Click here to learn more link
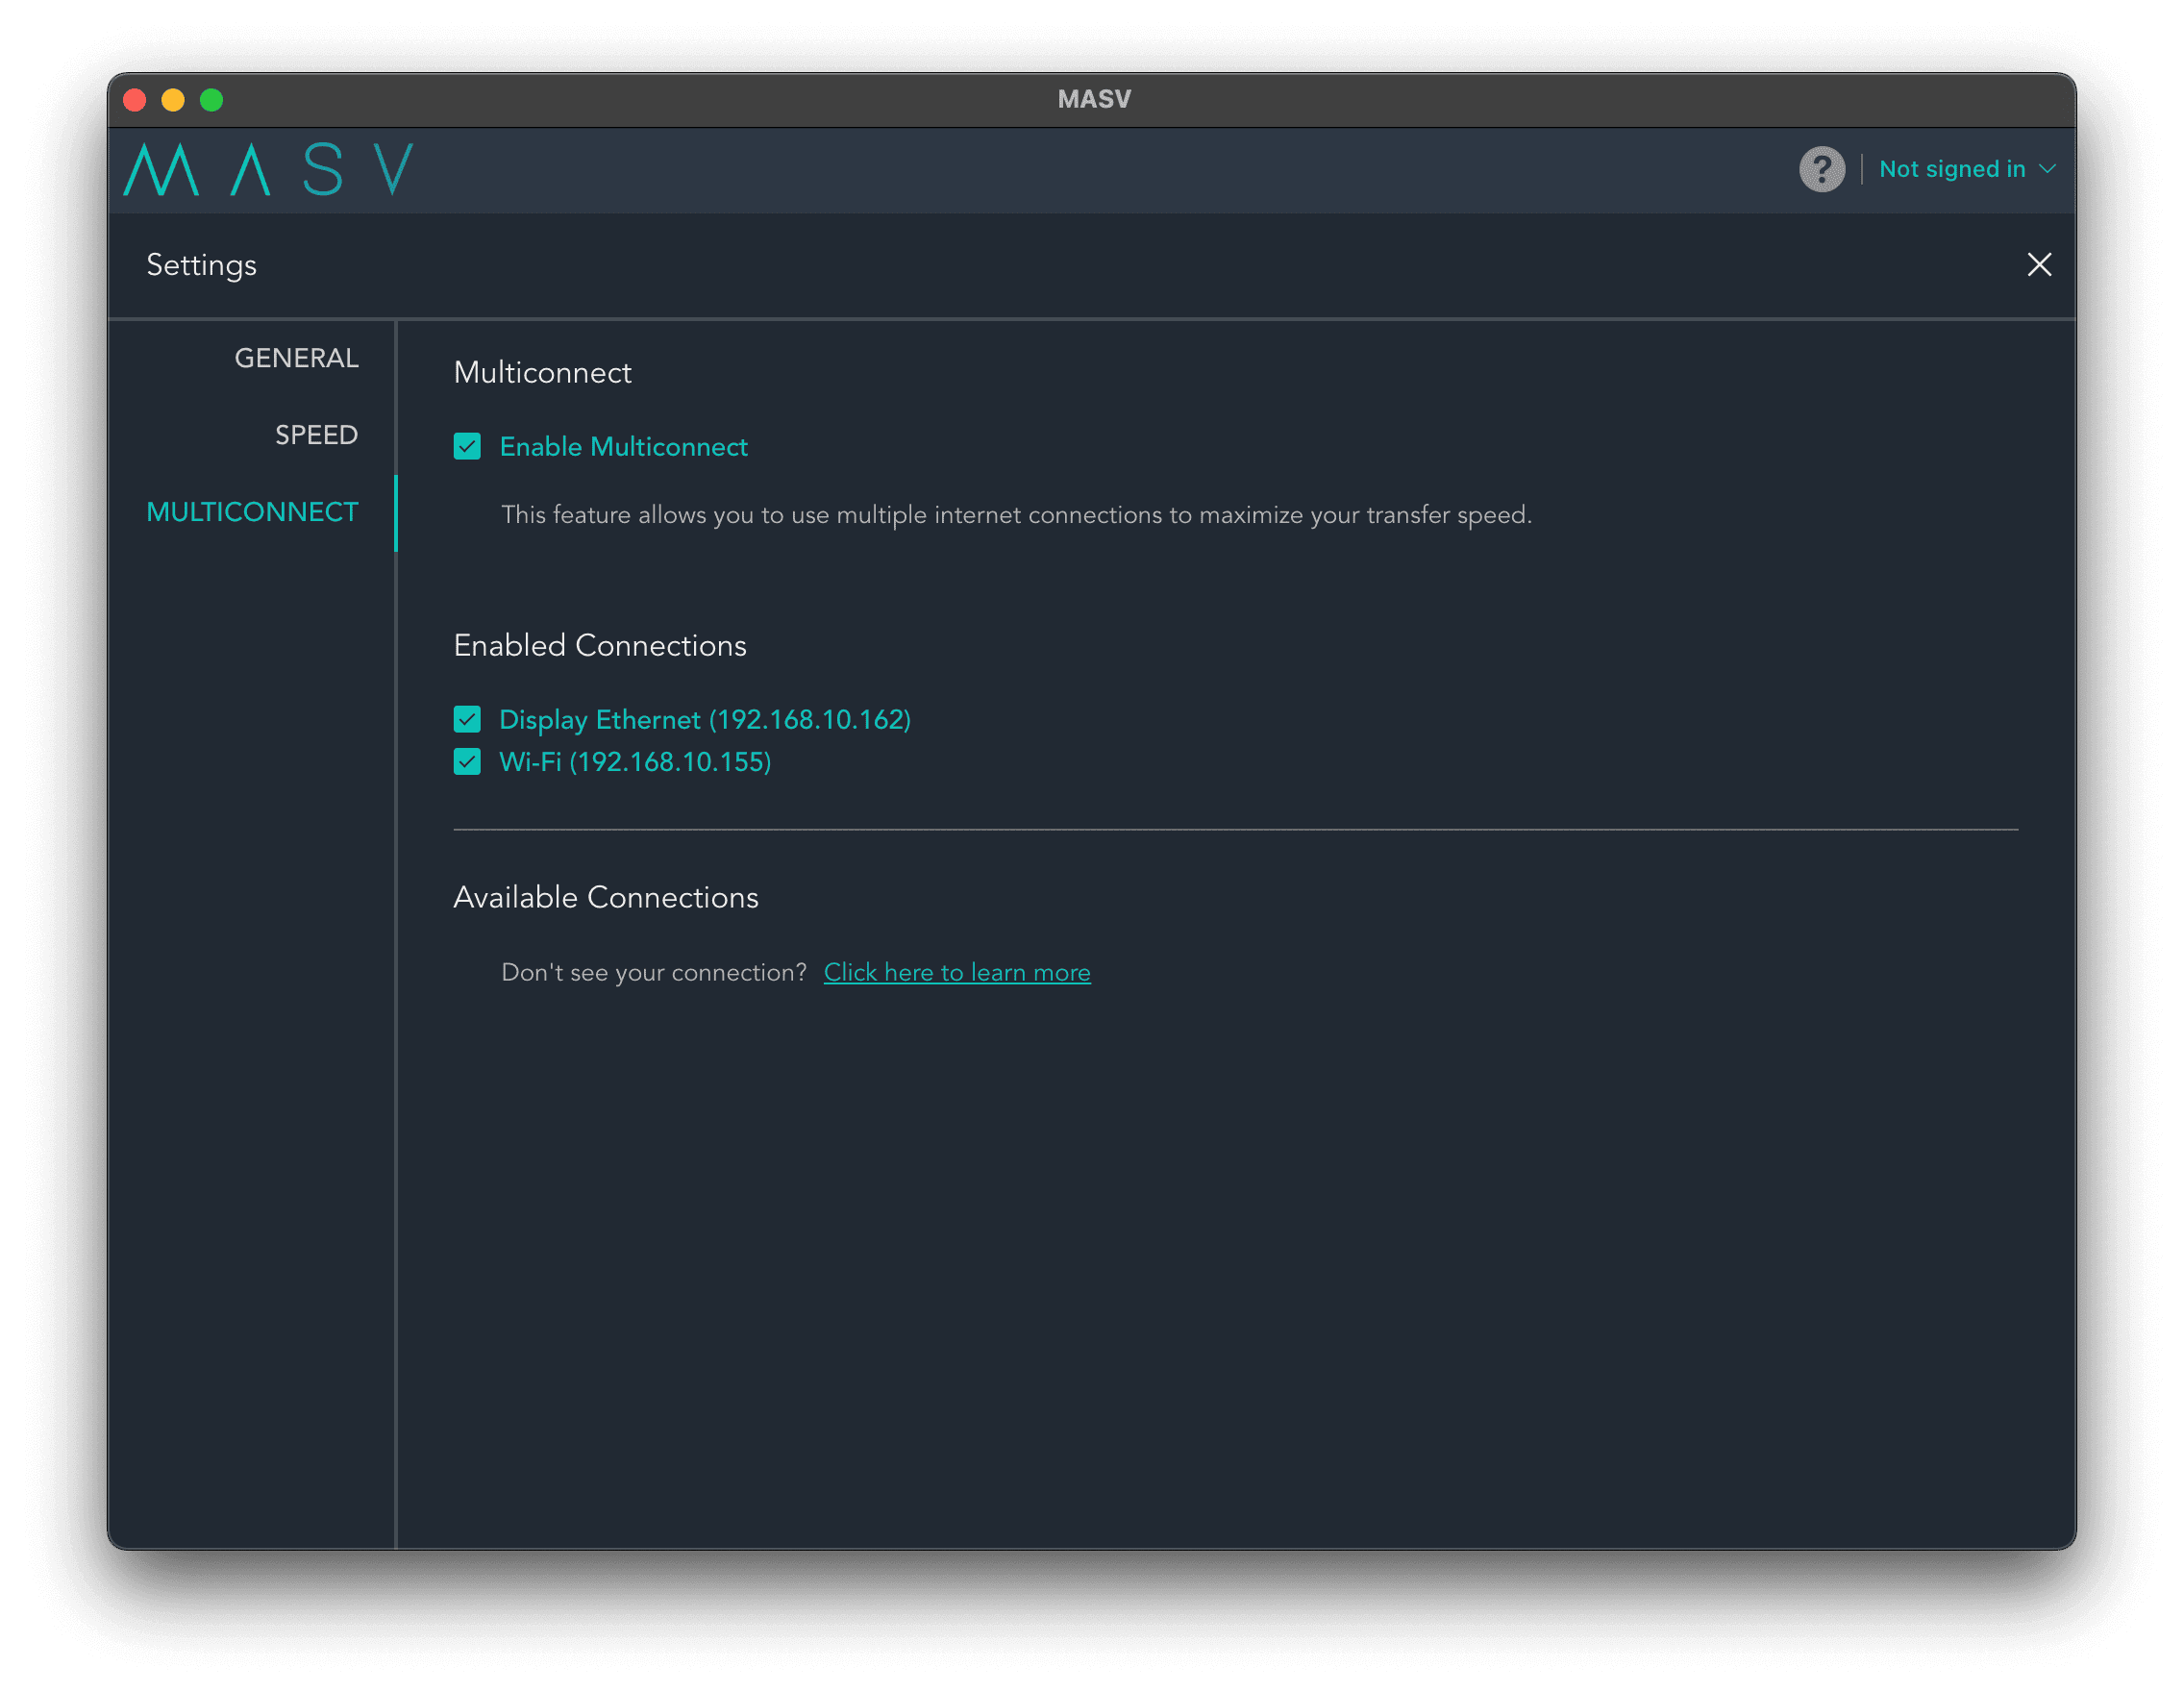Viewport: 2184px width, 1692px height. point(957,972)
